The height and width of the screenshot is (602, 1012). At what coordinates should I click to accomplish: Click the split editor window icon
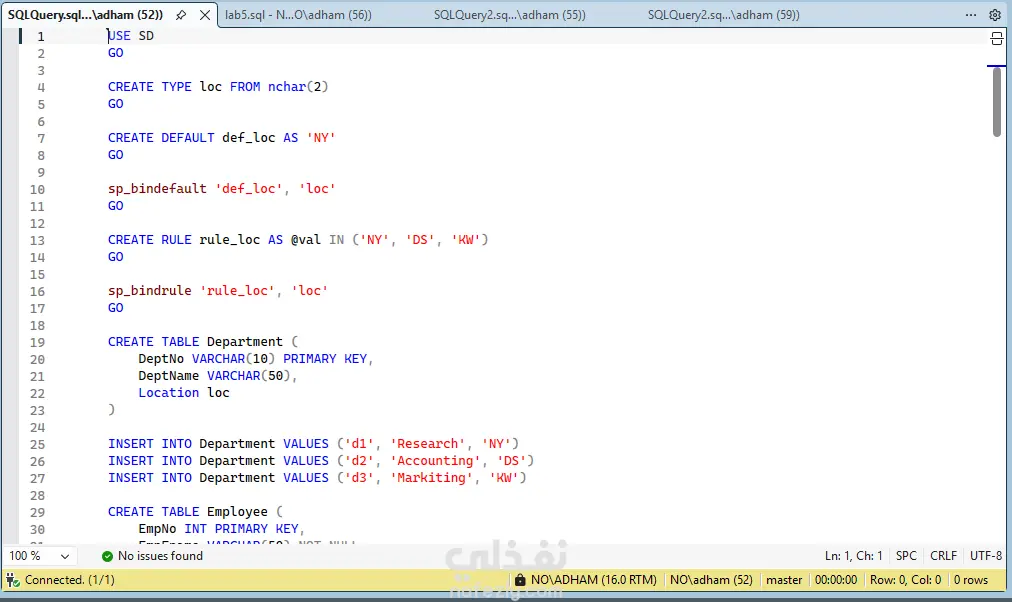click(x=997, y=39)
